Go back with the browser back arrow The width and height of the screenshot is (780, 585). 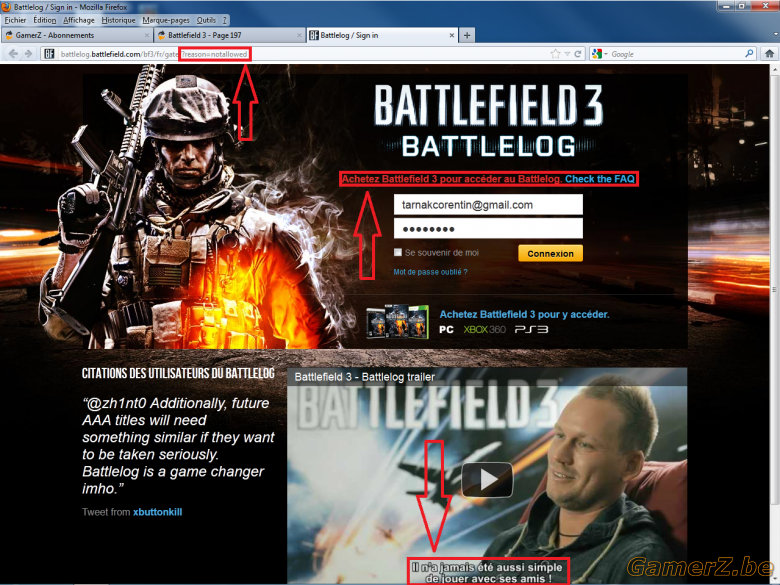click(13, 54)
